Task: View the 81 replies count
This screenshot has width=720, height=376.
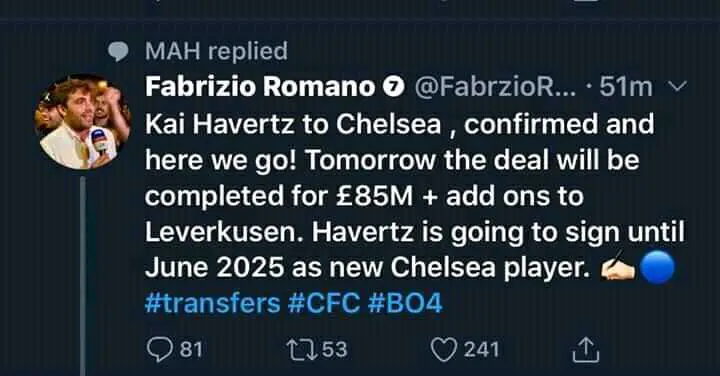Action: (191, 349)
